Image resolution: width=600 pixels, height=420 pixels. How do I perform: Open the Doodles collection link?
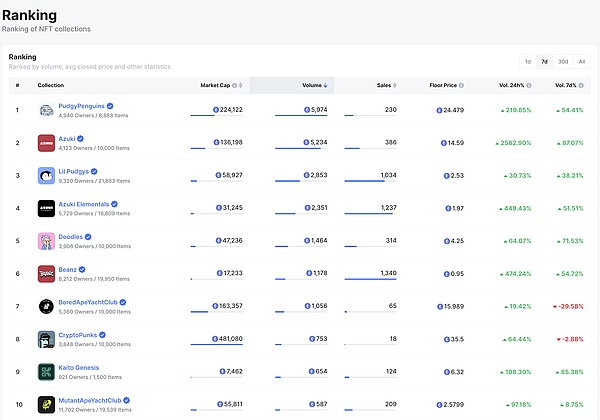coord(70,237)
